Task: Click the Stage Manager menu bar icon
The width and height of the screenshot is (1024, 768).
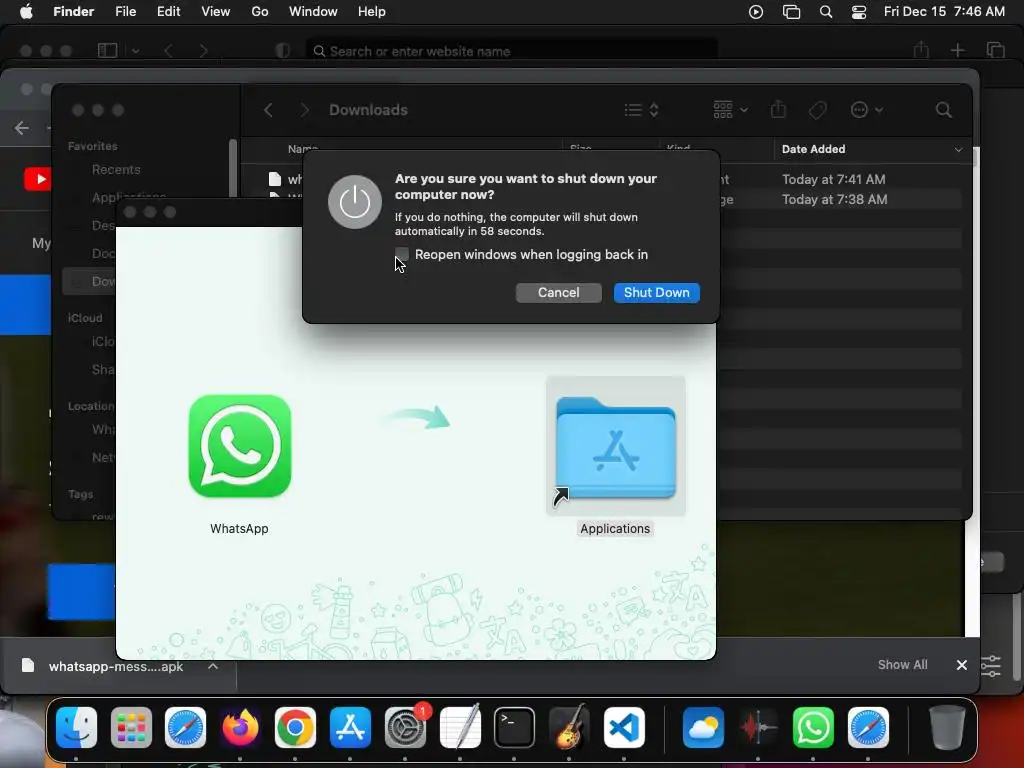Action: click(792, 12)
